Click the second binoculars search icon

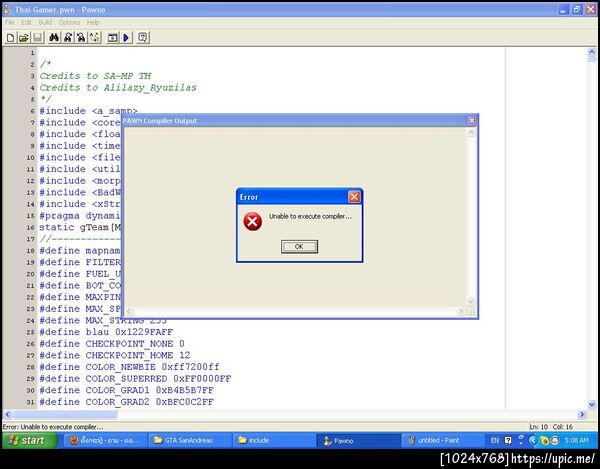pos(68,37)
